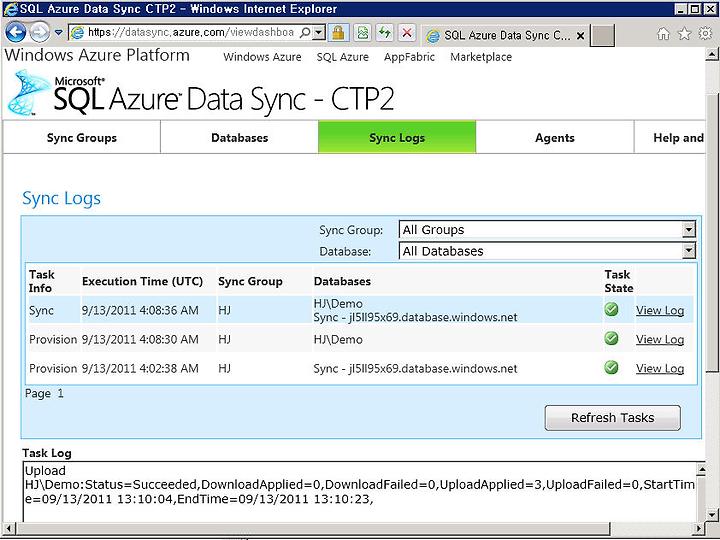
Task: Click the Refresh Tasks button
Action: [613, 417]
